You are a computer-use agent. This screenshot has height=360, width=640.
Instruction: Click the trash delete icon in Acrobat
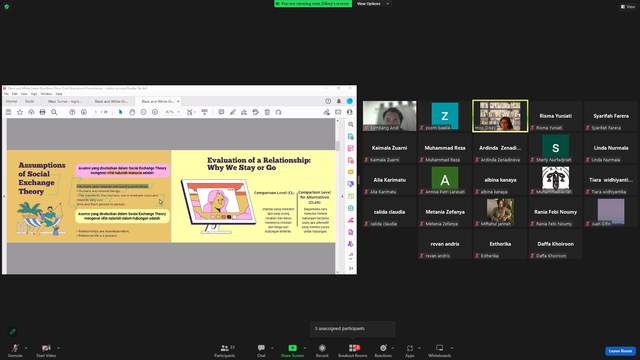click(x=267, y=112)
